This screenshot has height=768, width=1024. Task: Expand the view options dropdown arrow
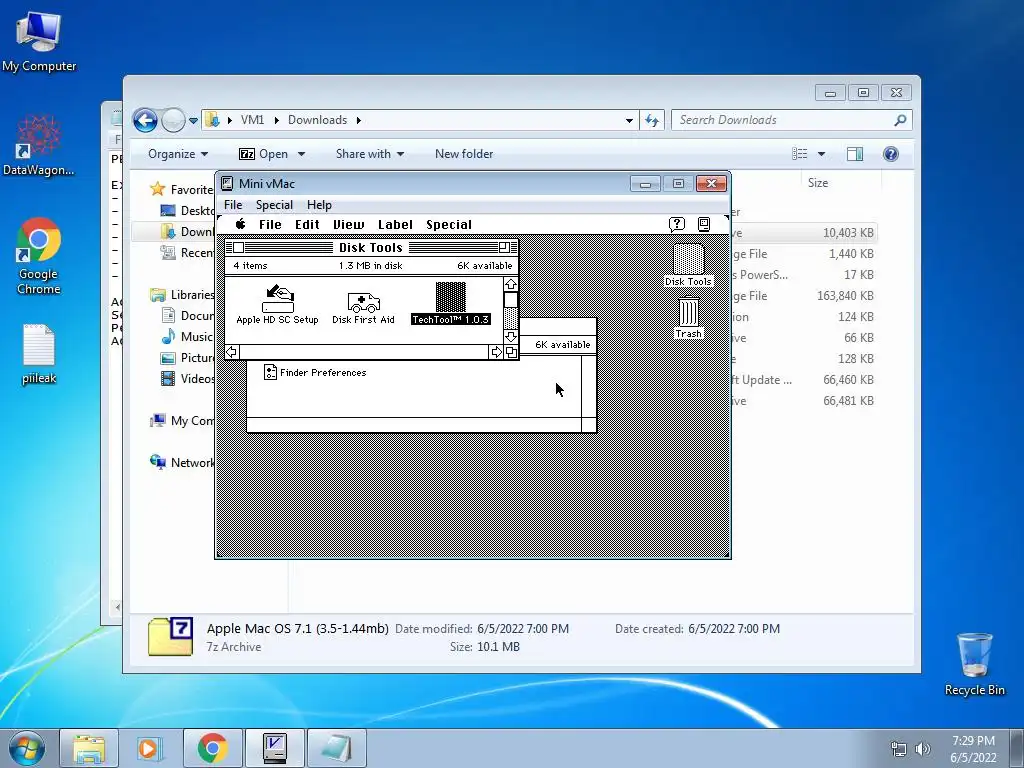822,154
